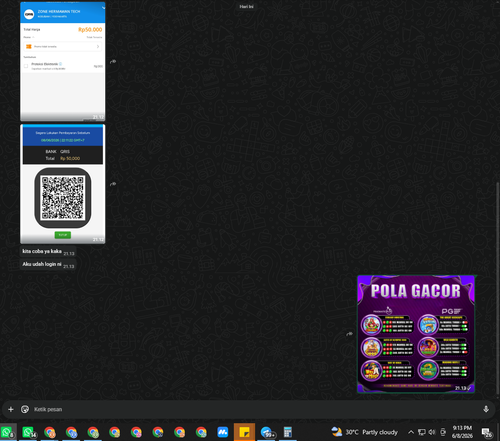
Task: Open the Rp50.000 QRIS receipt image
Action: (63, 61)
